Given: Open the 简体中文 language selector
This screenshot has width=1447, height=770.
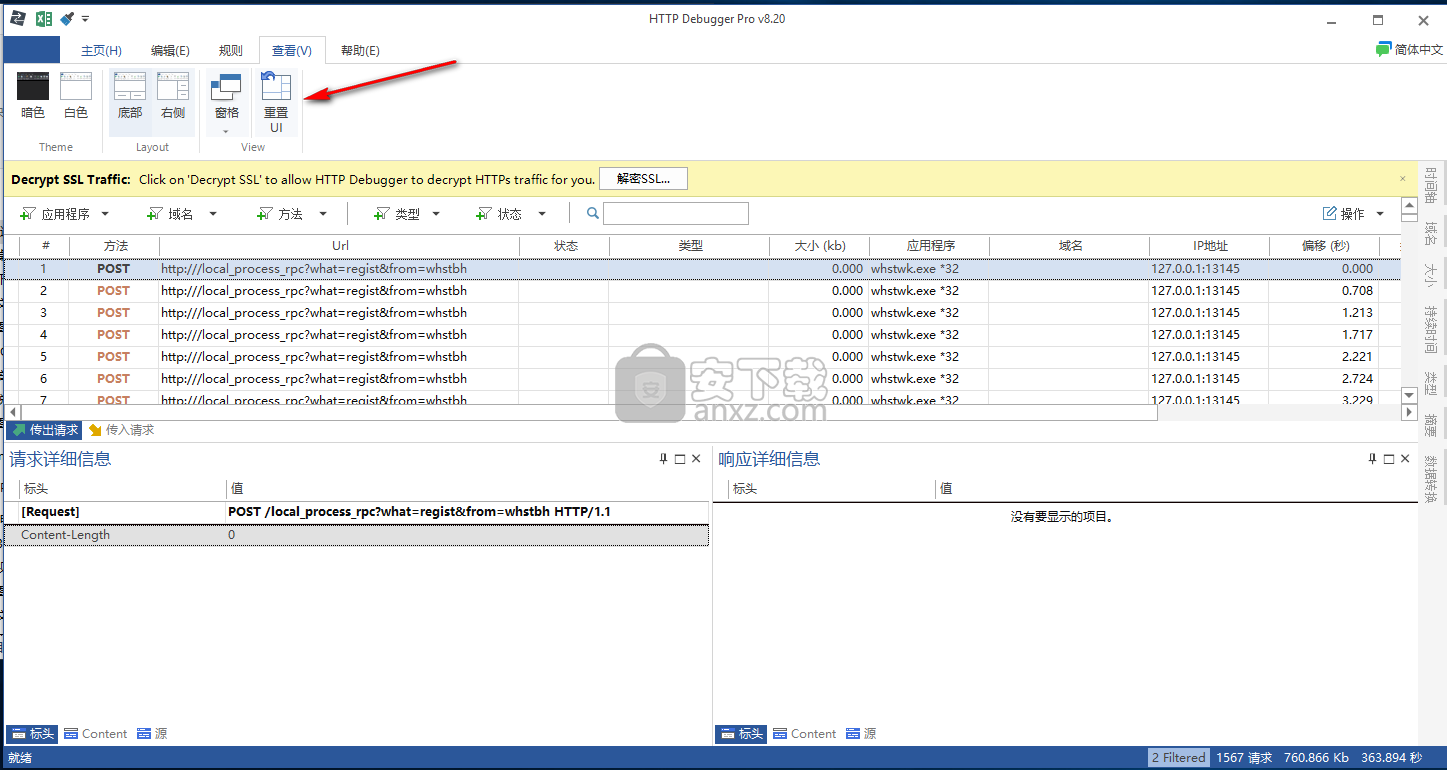Looking at the screenshot, I should click(1410, 49).
